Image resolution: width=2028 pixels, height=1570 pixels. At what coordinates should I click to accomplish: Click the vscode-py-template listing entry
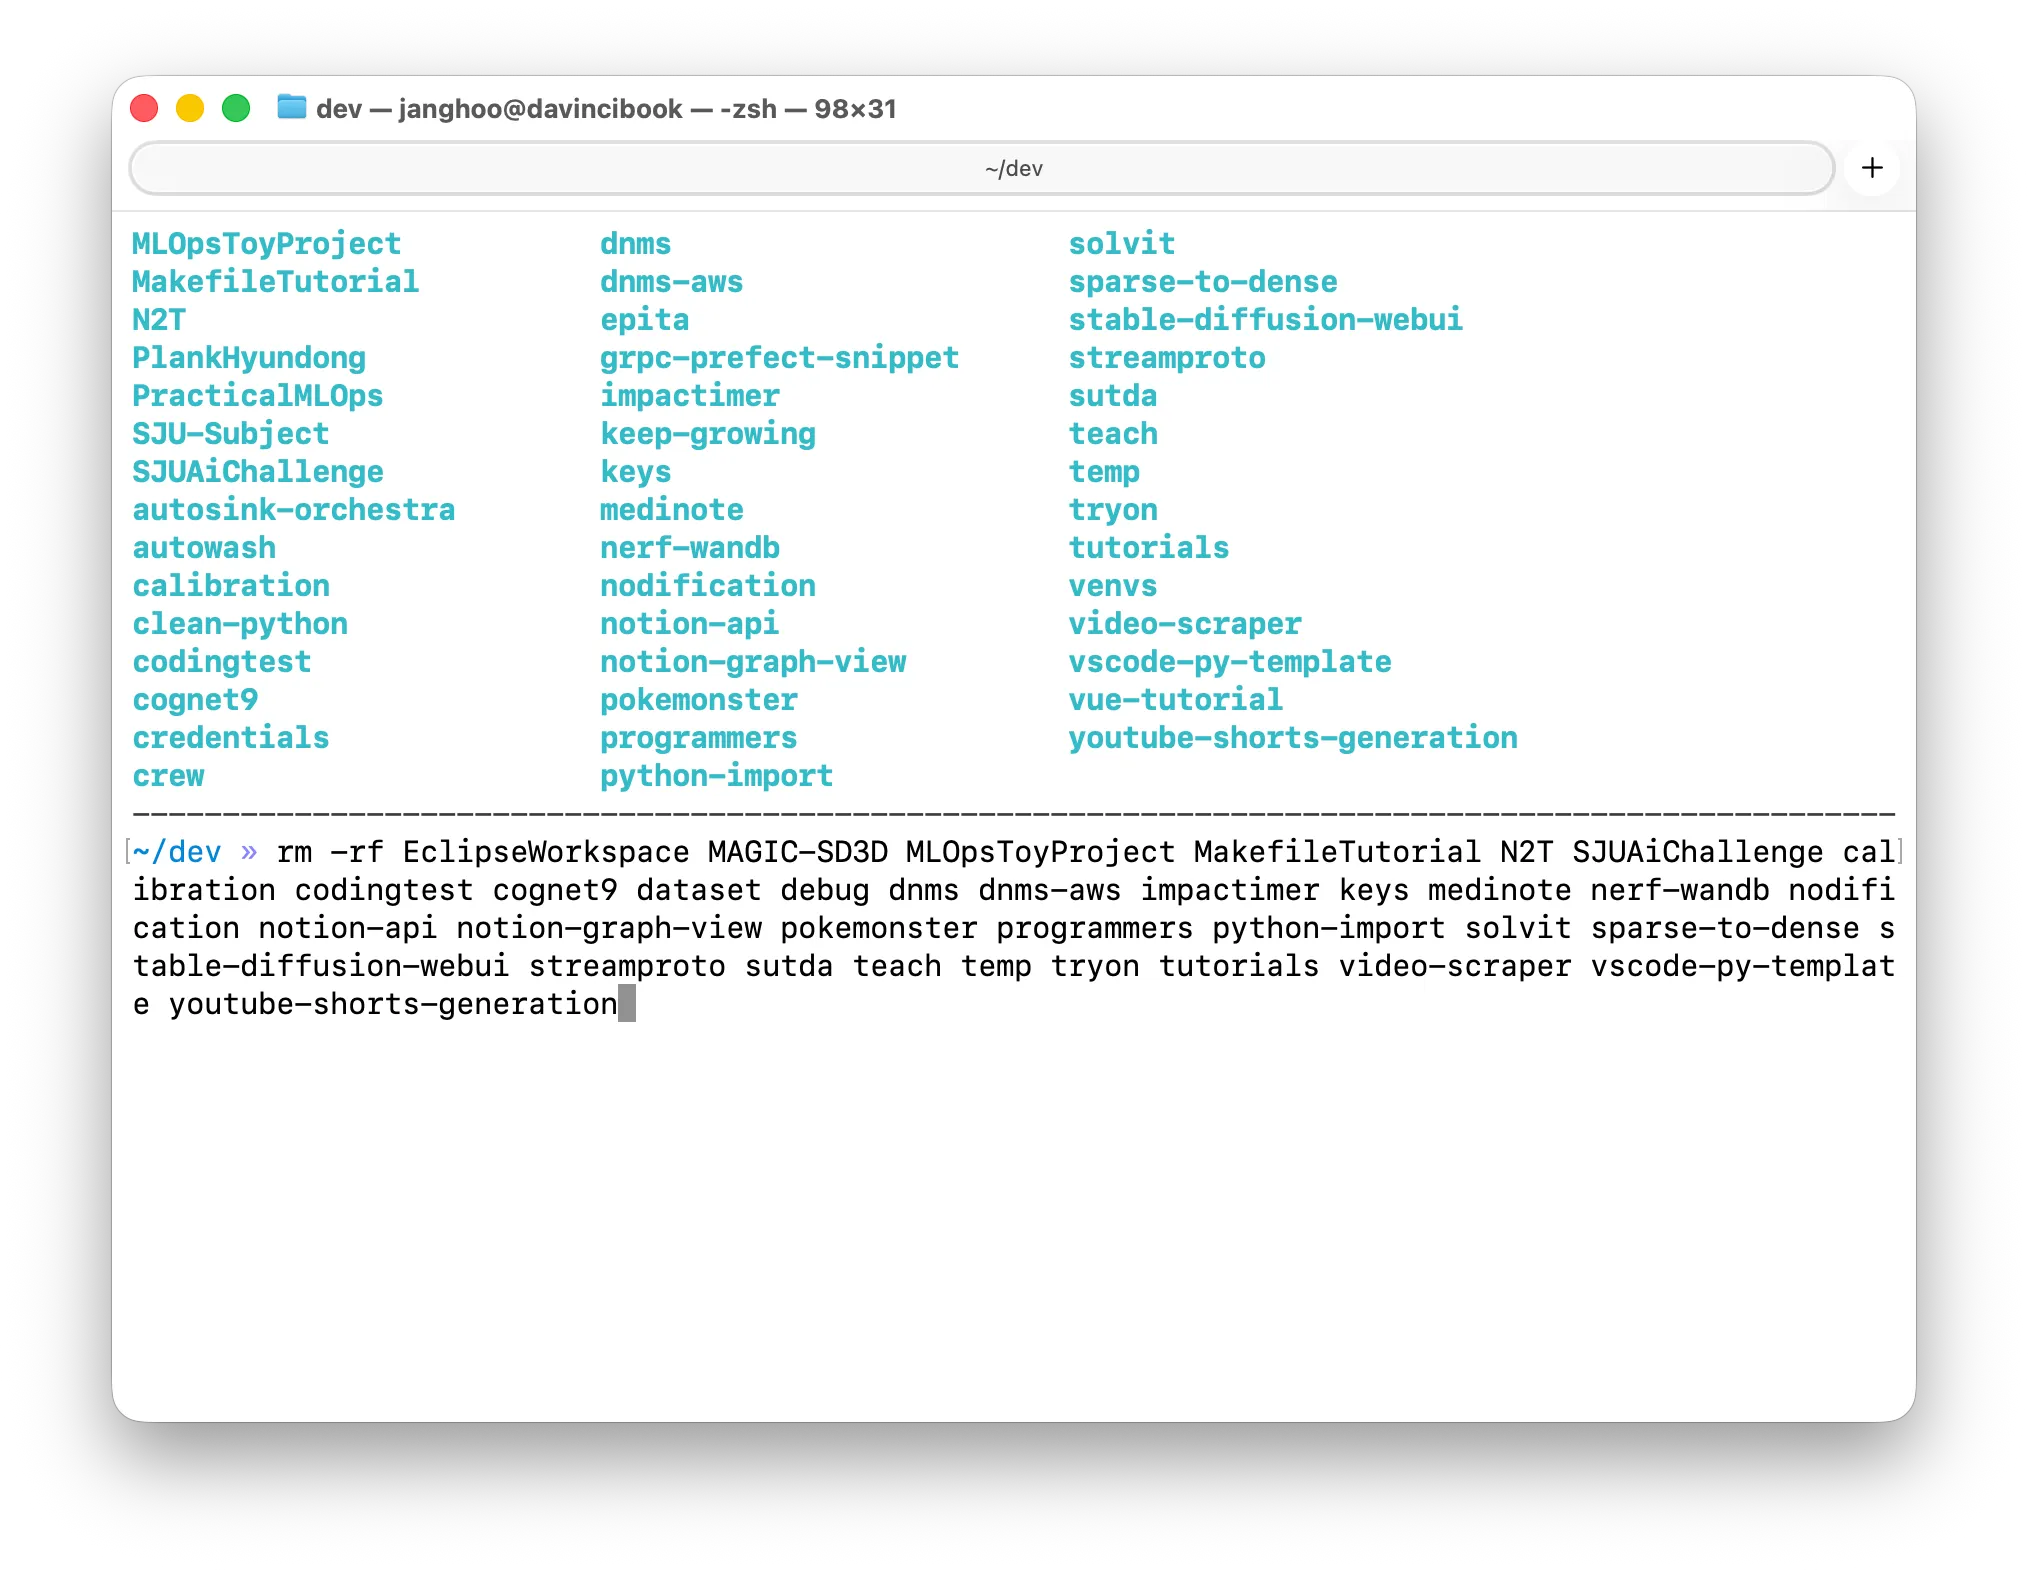[x=1229, y=662]
